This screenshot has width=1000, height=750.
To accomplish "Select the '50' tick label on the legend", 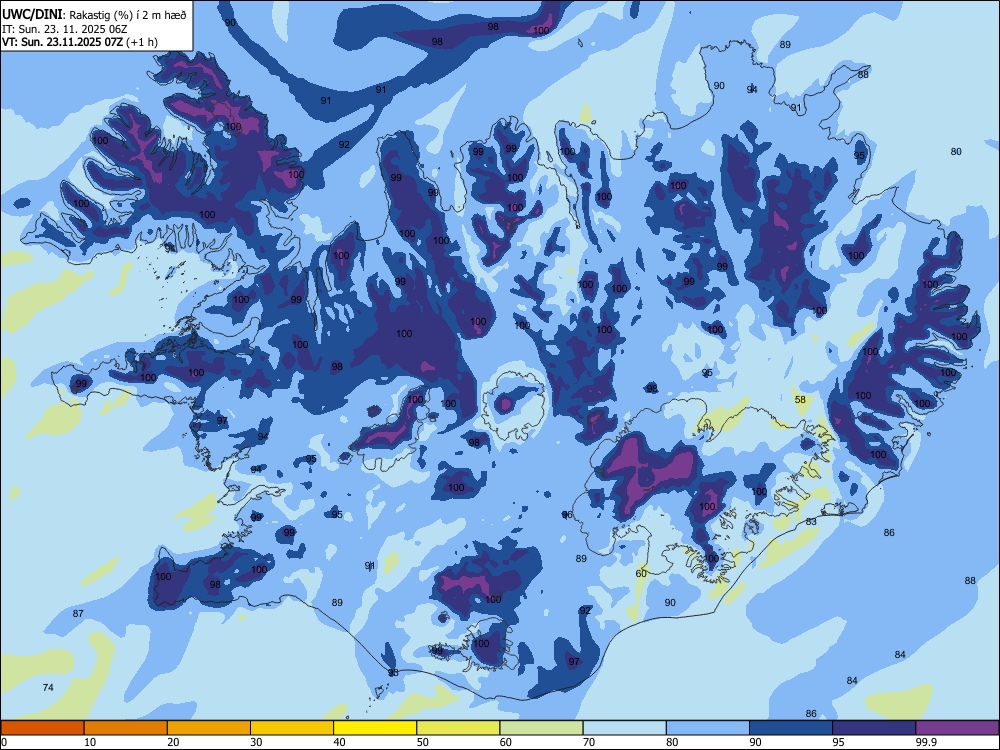I will point(423,742).
